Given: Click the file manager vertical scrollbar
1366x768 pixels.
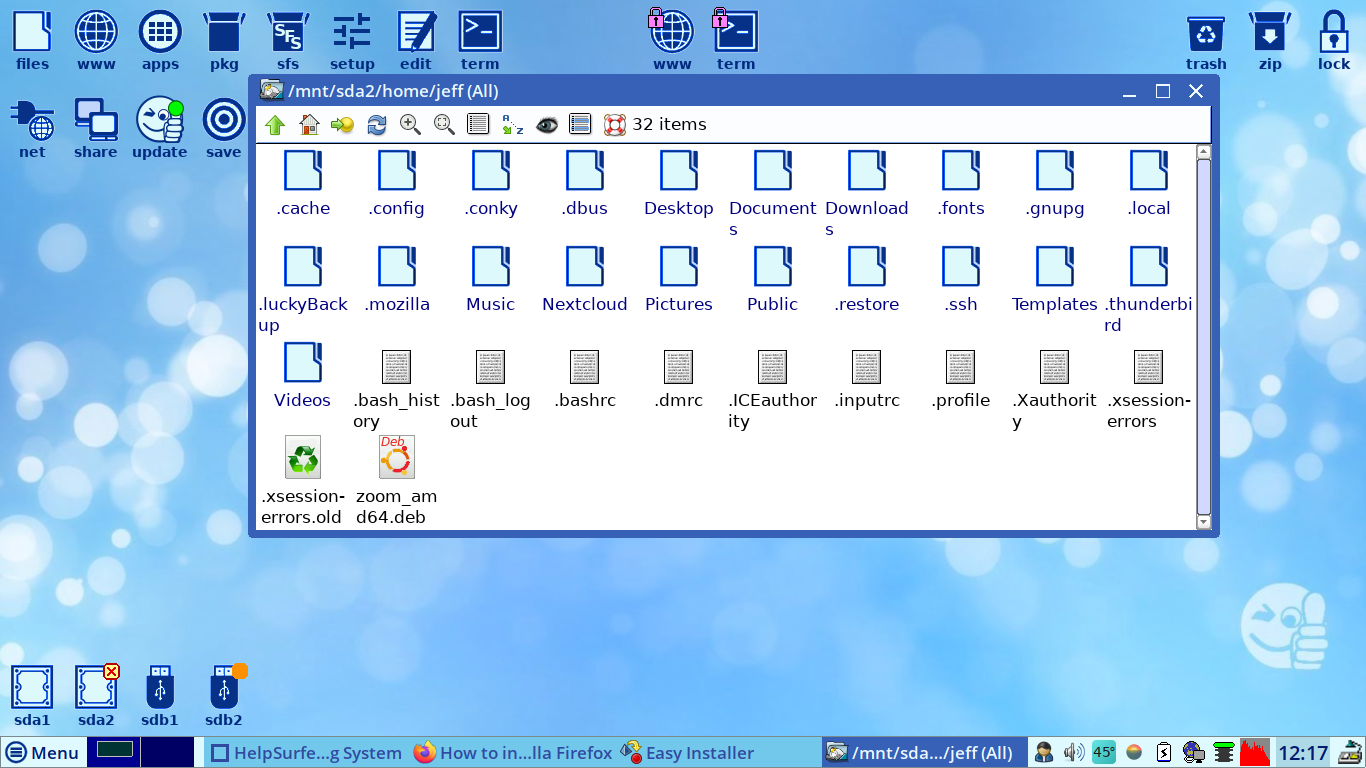Looking at the screenshot, I should (x=1204, y=337).
